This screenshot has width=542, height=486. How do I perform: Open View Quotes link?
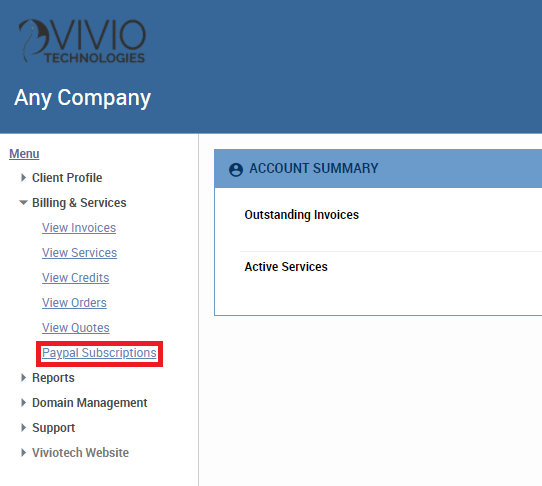coord(76,328)
